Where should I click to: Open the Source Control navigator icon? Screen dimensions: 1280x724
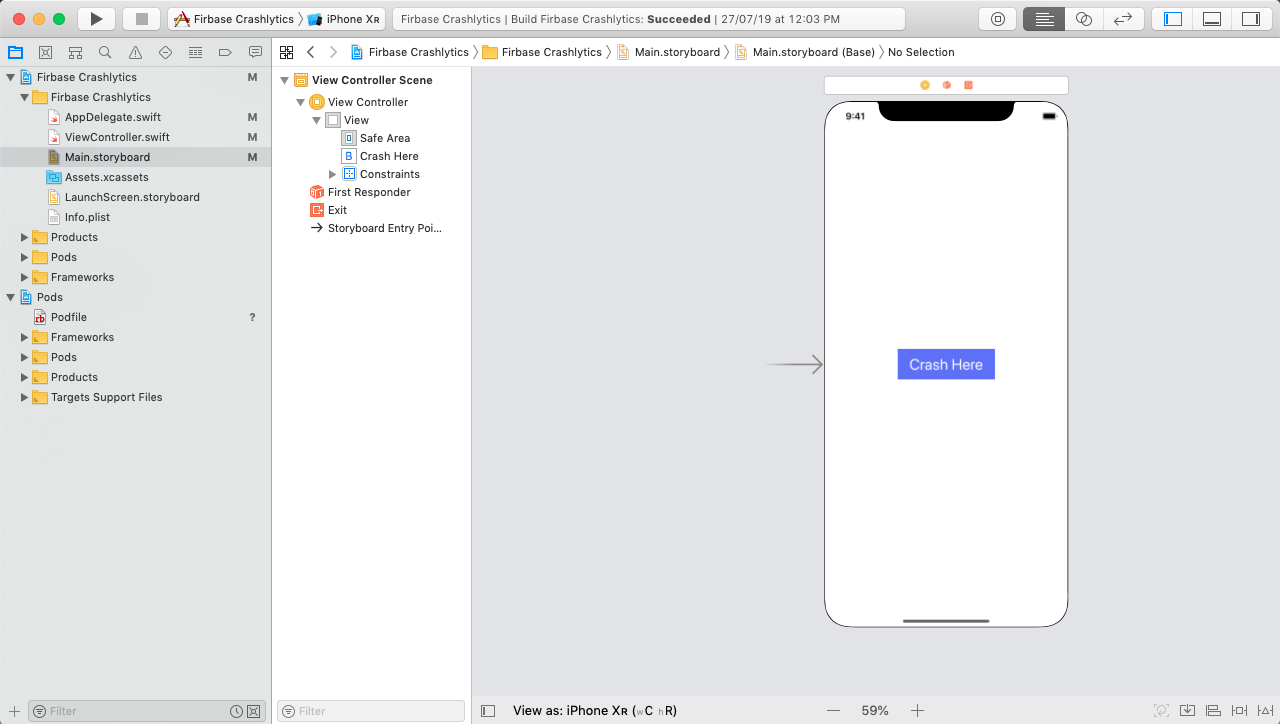click(x=45, y=52)
